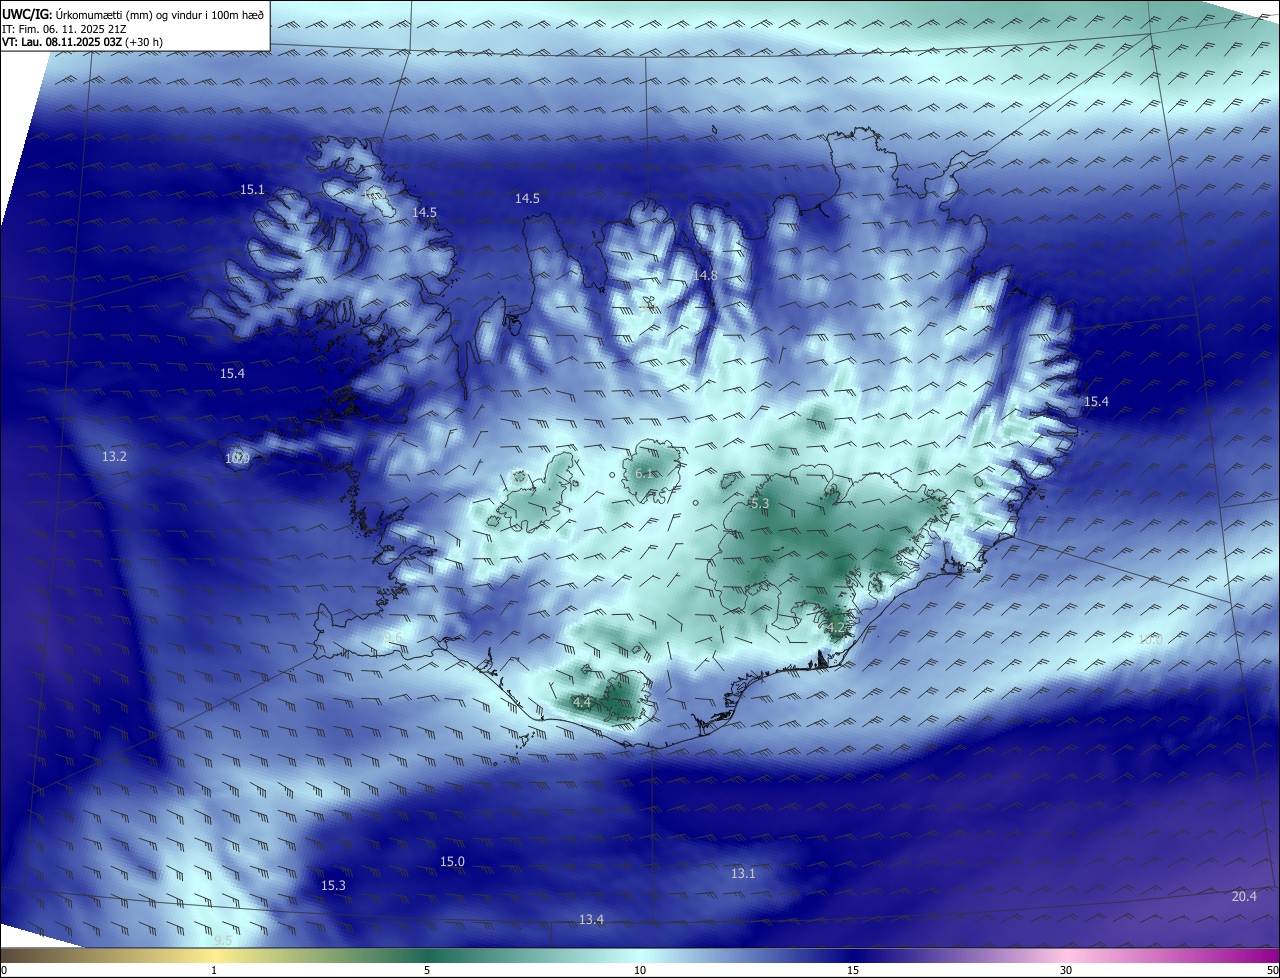The width and height of the screenshot is (1280, 978).
Task: Click the 13.2 value on the map
Action: pos(114,456)
